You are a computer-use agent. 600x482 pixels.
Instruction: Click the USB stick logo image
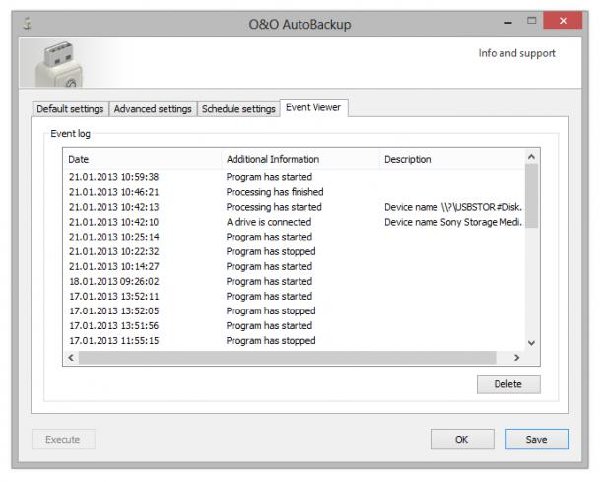click(x=59, y=64)
